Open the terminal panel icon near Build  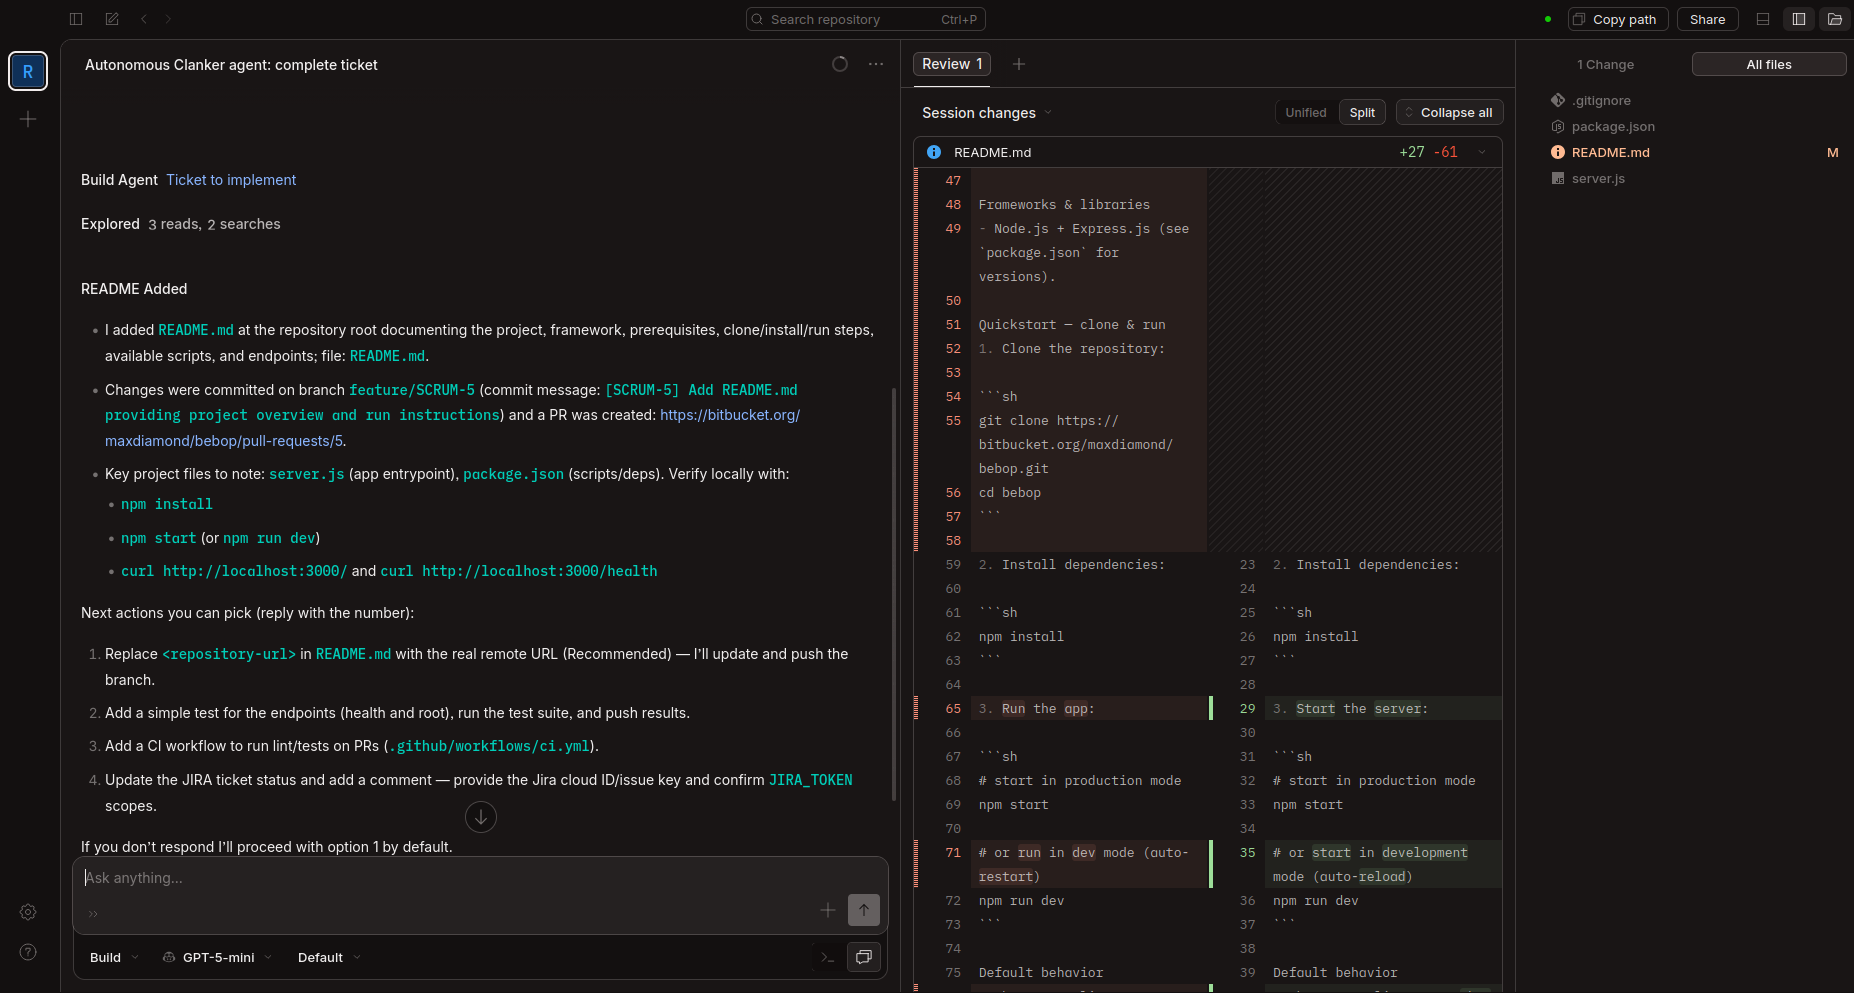click(x=827, y=957)
